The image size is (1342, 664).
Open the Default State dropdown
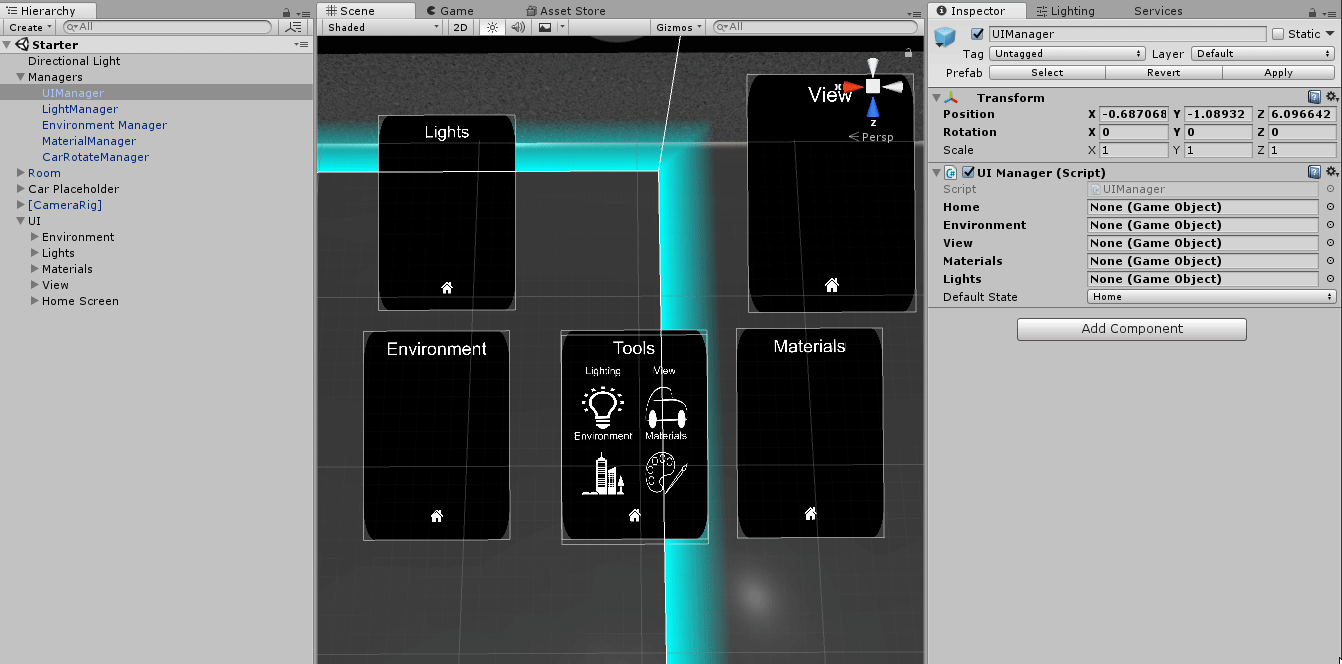click(1211, 297)
